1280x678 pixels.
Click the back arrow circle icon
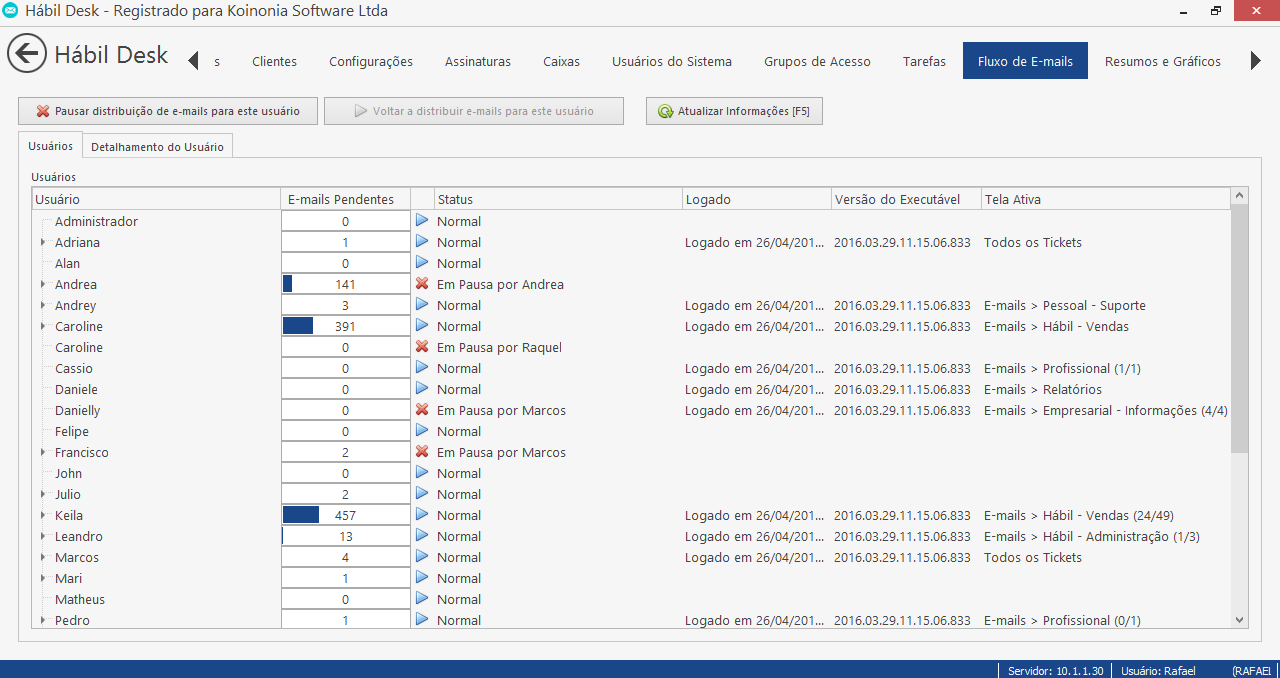(27, 54)
